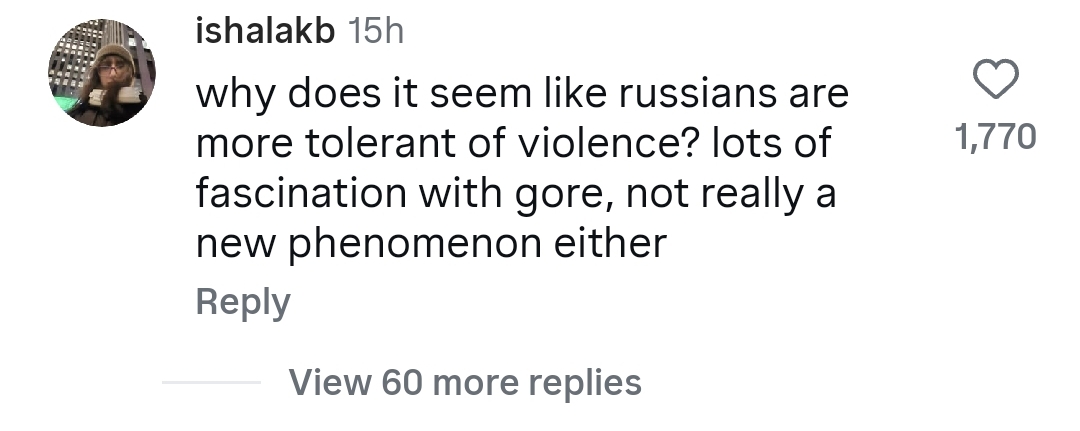Tap the heart outline above 1,770
The height and width of the screenshot is (431, 1080).
point(995,79)
